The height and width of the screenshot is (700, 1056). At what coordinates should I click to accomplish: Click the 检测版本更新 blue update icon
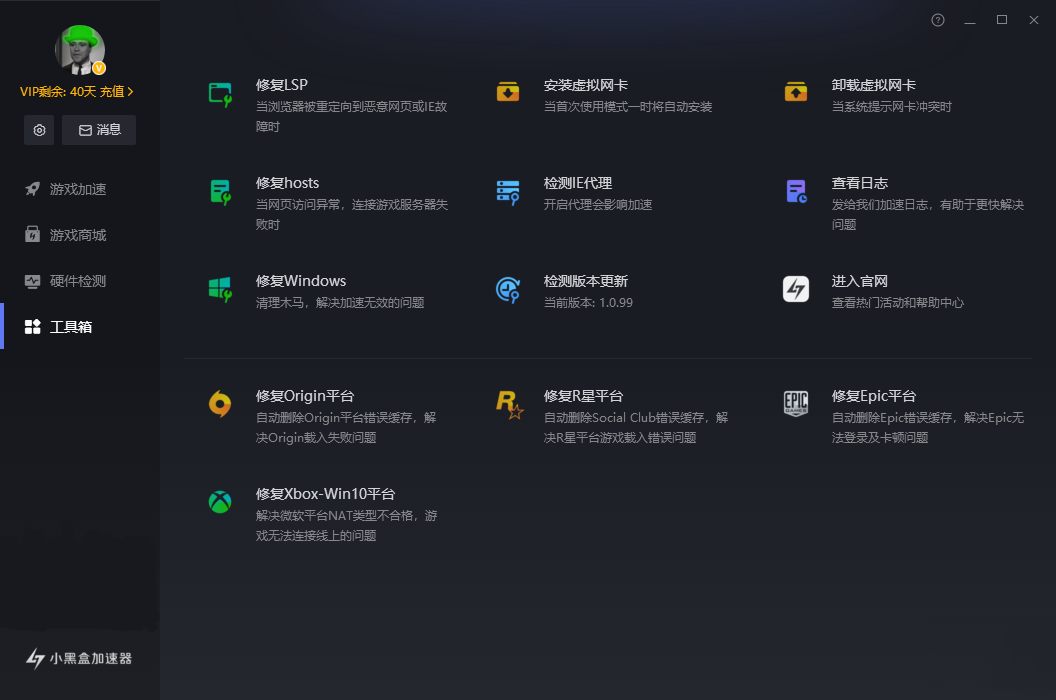(x=508, y=290)
